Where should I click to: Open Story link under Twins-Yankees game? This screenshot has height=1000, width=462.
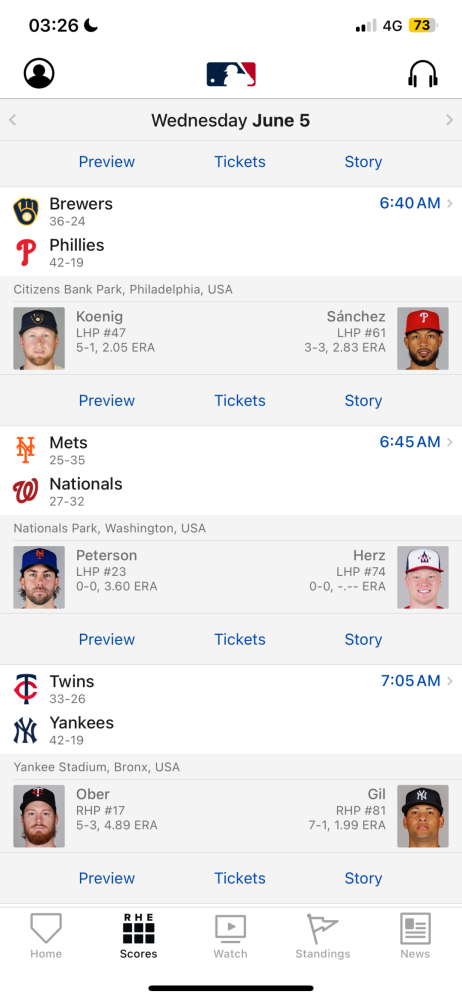click(x=363, y=878)
